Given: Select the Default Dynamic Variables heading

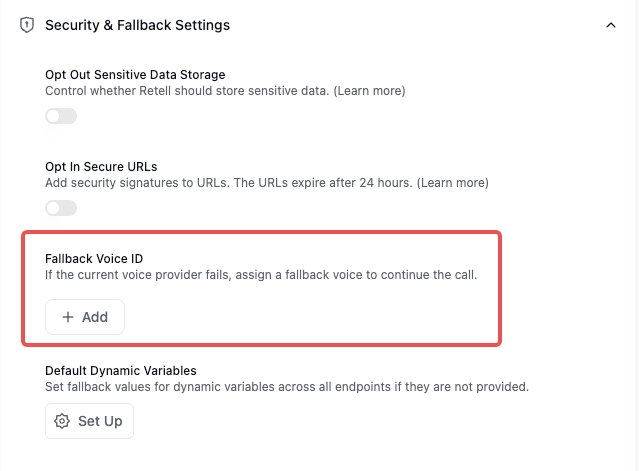Looking at the screenshot, I should (121, 371).
